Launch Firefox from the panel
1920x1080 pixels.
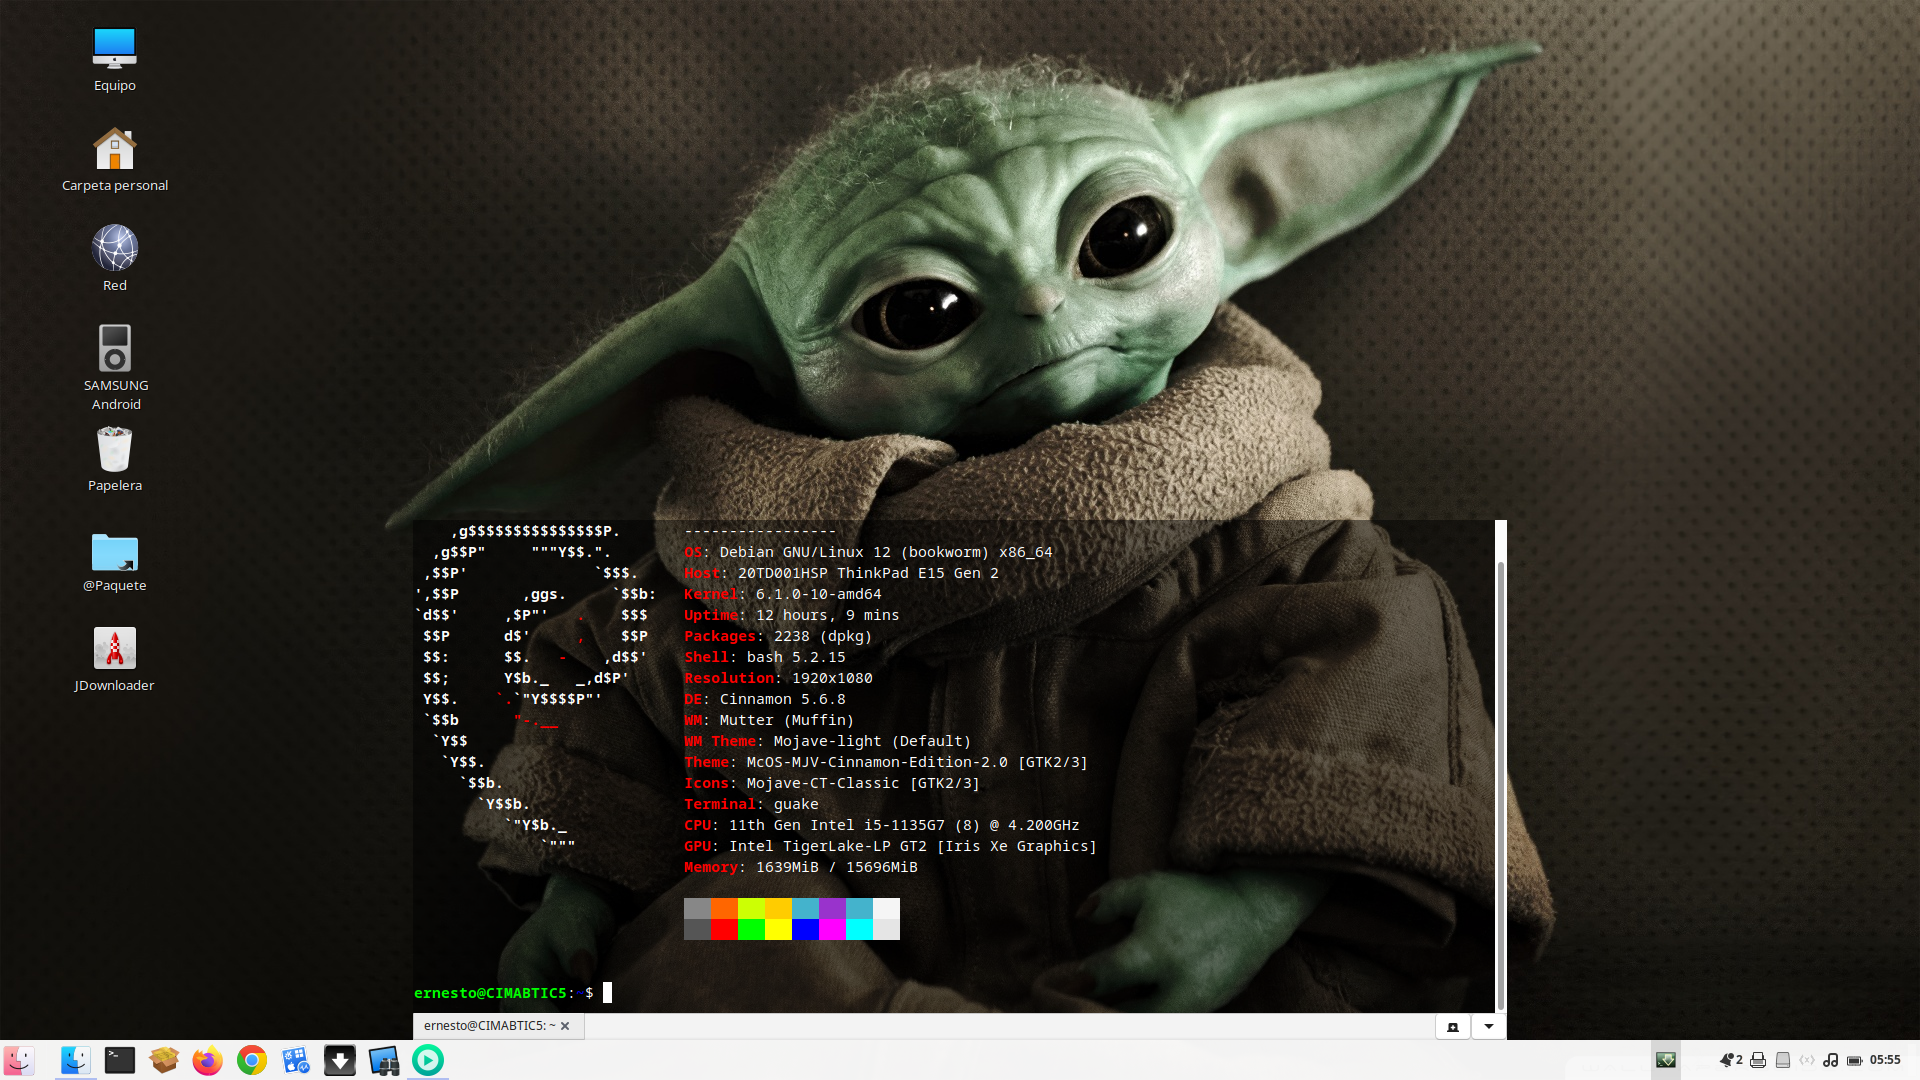(208, 1060)
